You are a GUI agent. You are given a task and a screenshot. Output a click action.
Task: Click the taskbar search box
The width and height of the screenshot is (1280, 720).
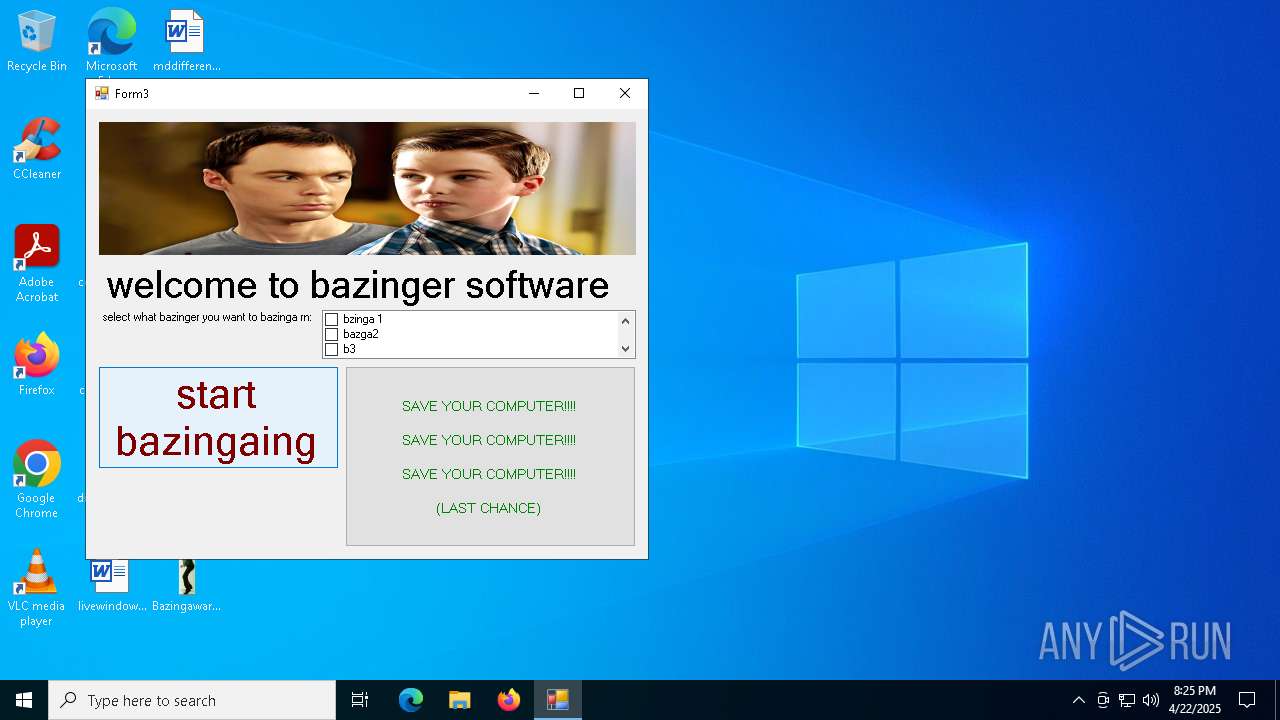tap(192, 700)
